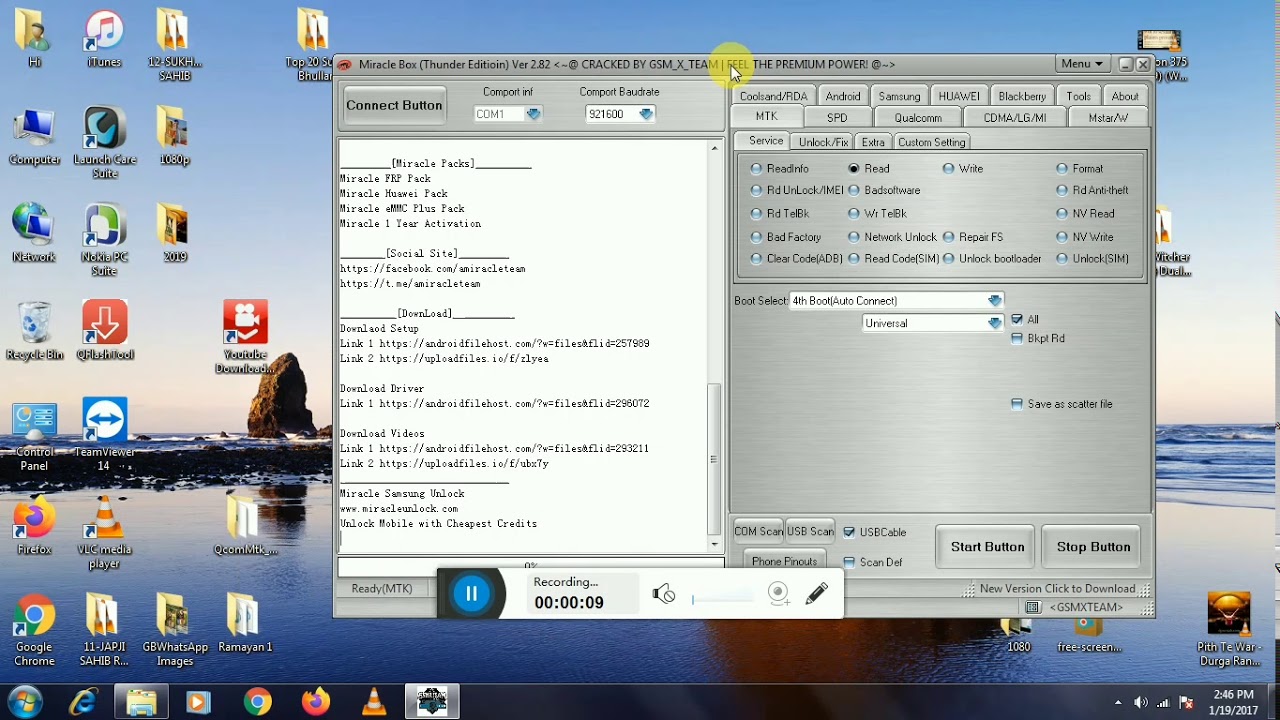The height and width of the screenshot is (720, 1280).
Task: Open GBWhatsApp Images folder
Action: [174, 630]
